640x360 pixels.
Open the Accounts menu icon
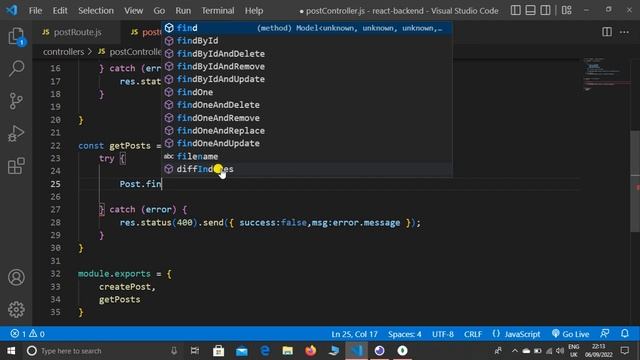coord(16,277)
